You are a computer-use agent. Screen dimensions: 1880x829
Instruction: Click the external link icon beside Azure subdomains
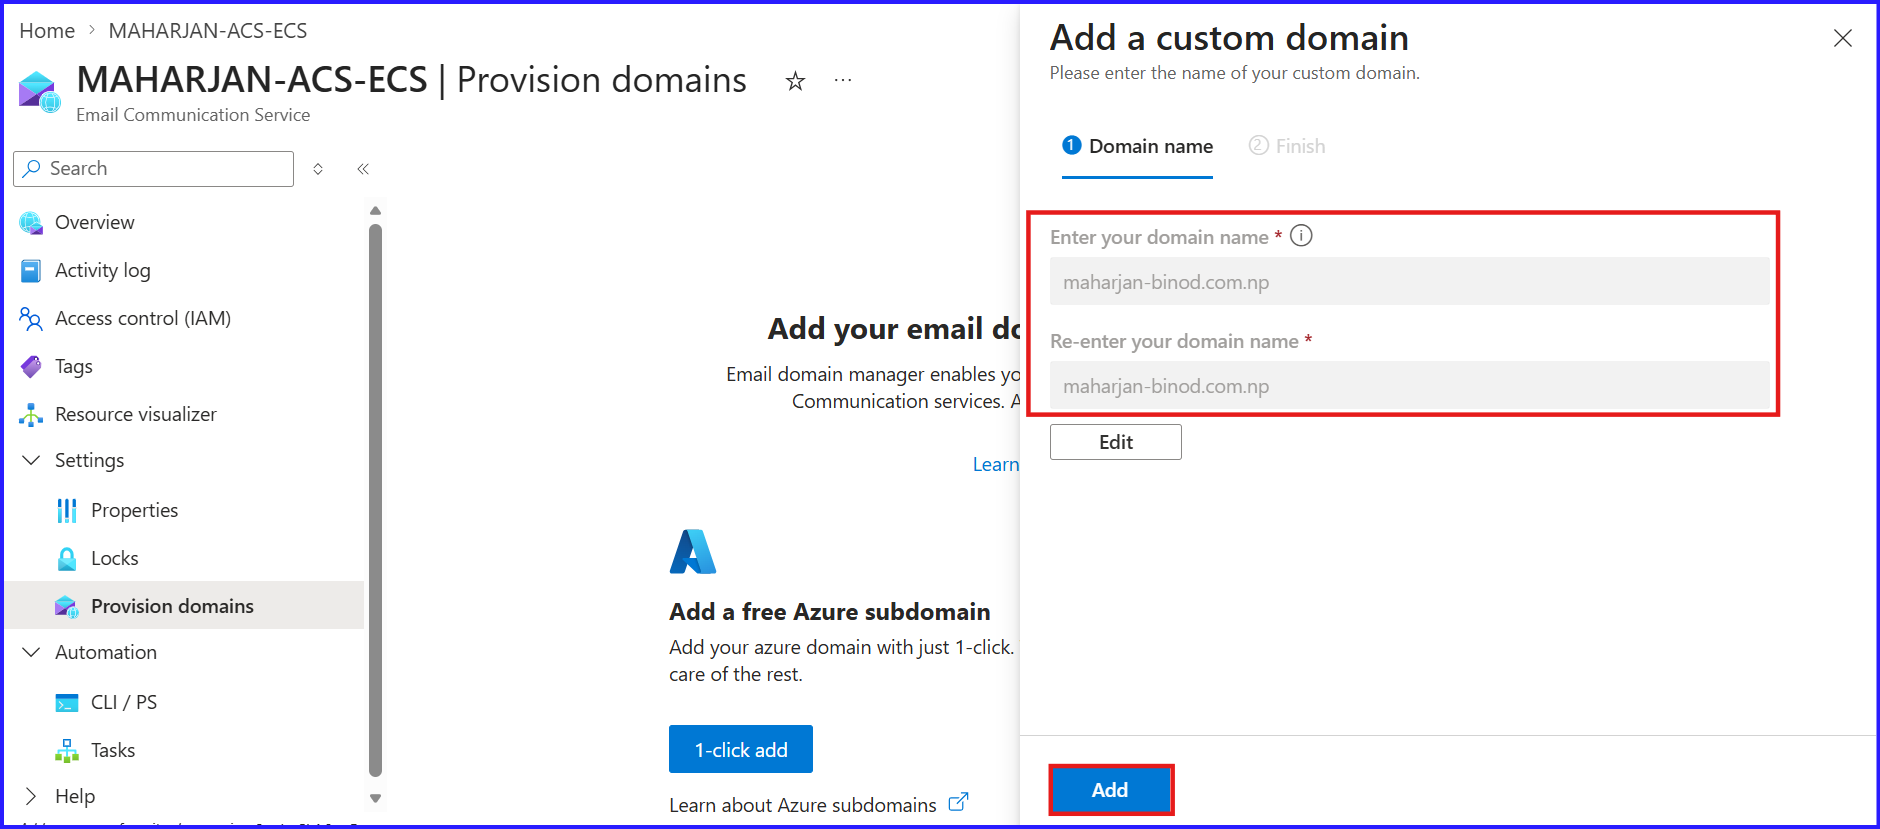[x=958, y=802]
